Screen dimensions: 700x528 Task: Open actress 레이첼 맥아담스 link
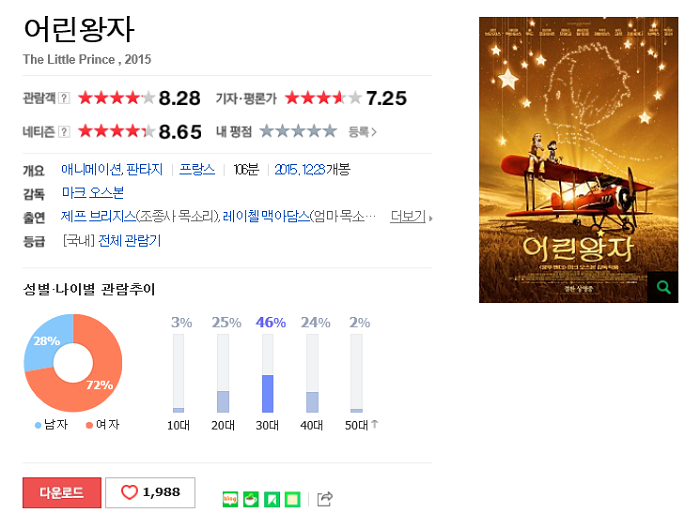click(266, 216)
